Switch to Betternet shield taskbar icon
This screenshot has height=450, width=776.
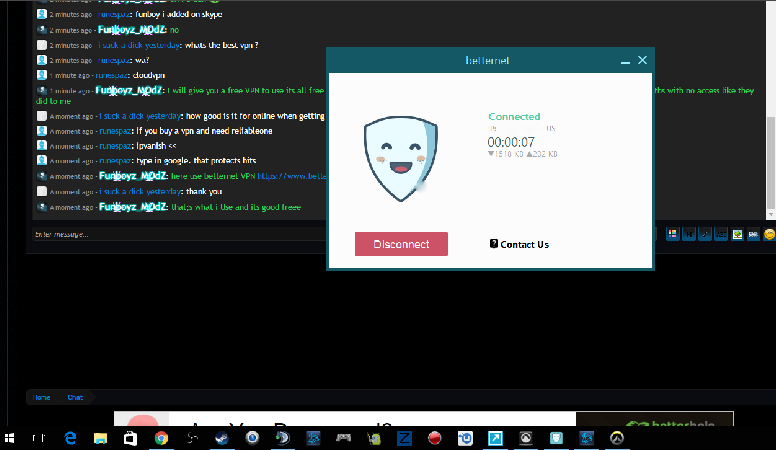tap(556, 438)
